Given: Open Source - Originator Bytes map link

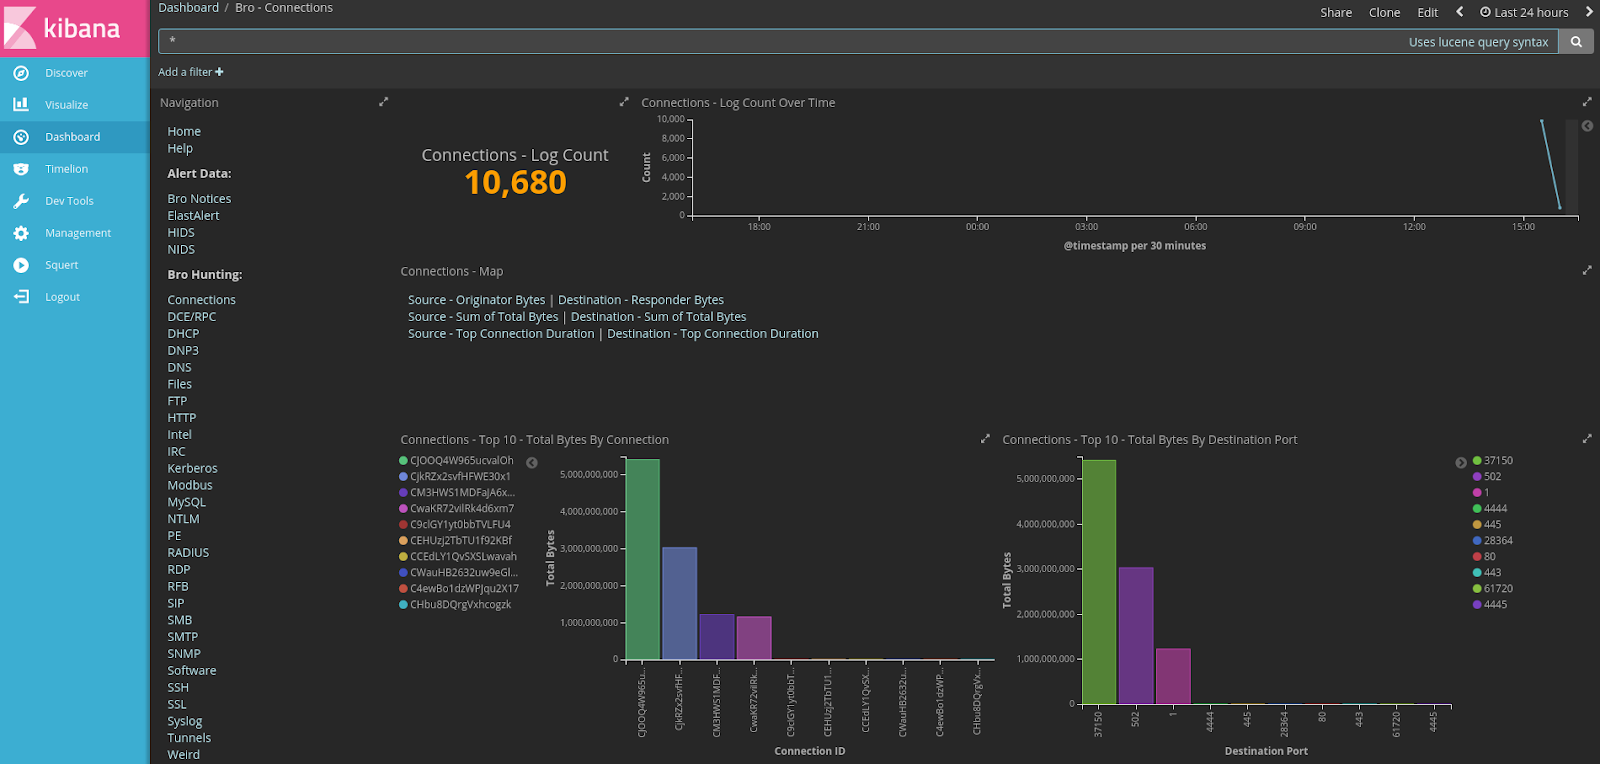Looking at the screenshot, I should [477, 300].
